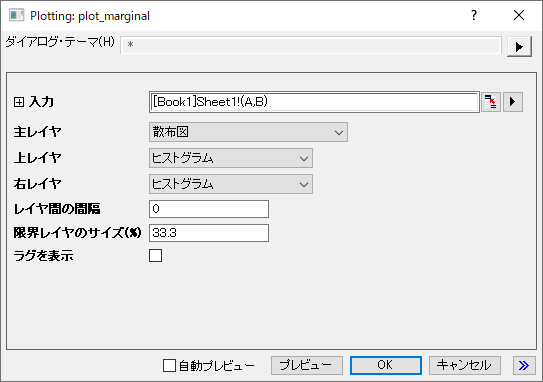
Task: Click the レイヤ間の間隔 value field
Action: tap(209, 209)
